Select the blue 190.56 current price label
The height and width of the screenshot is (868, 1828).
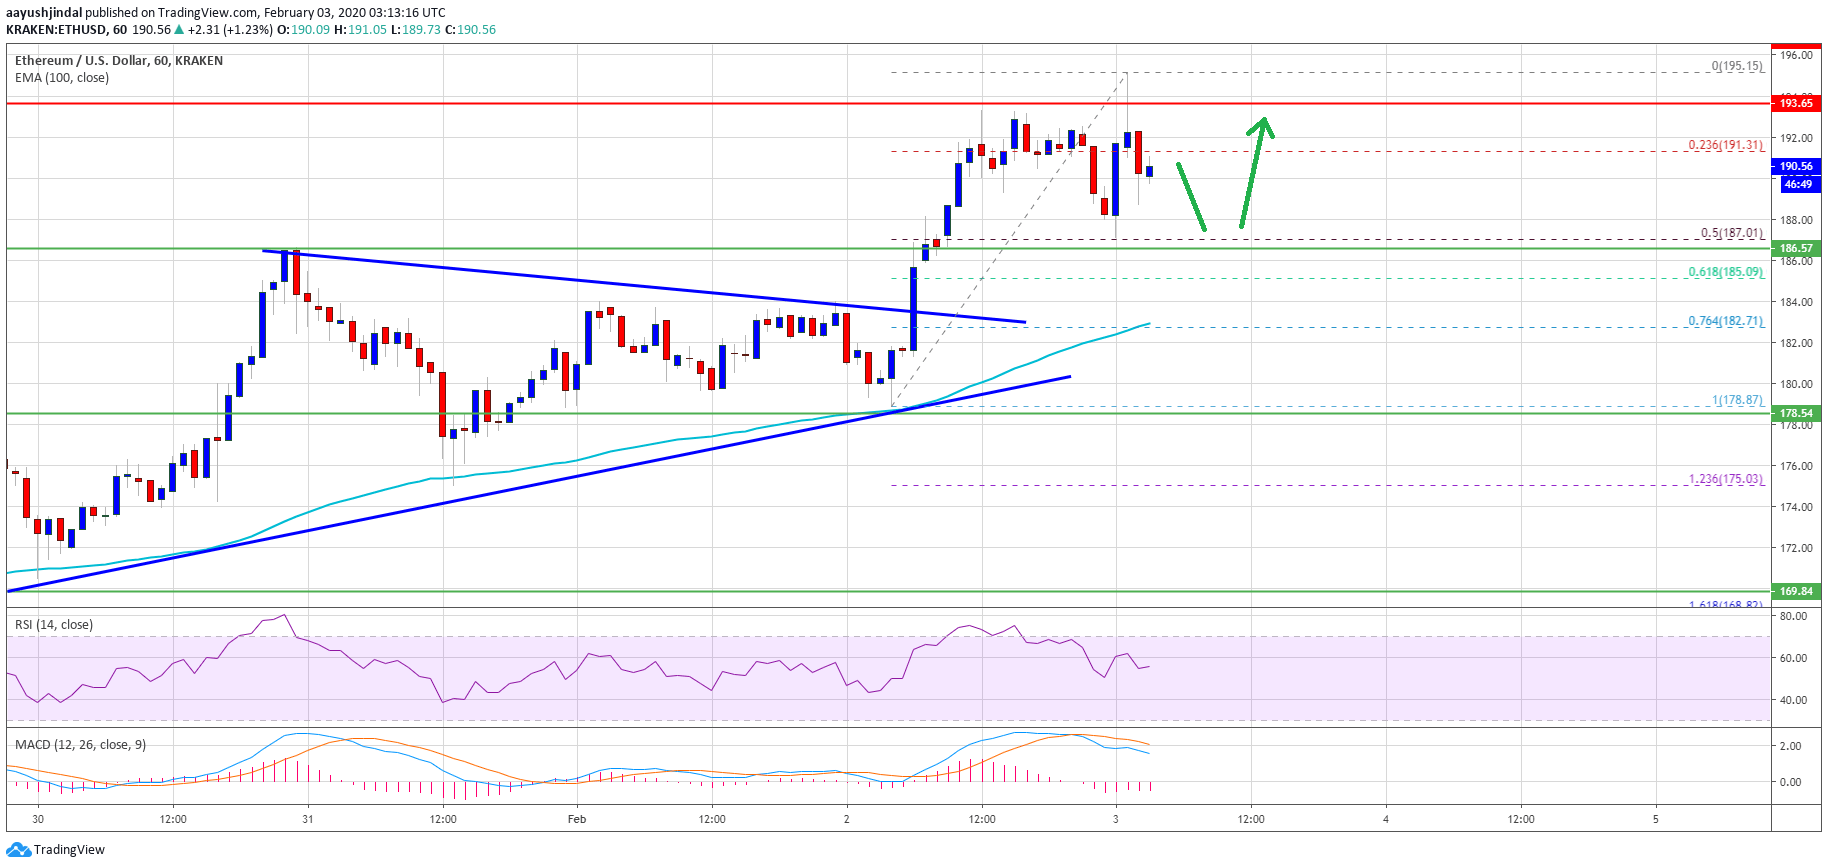click(x=1796, y=166)
